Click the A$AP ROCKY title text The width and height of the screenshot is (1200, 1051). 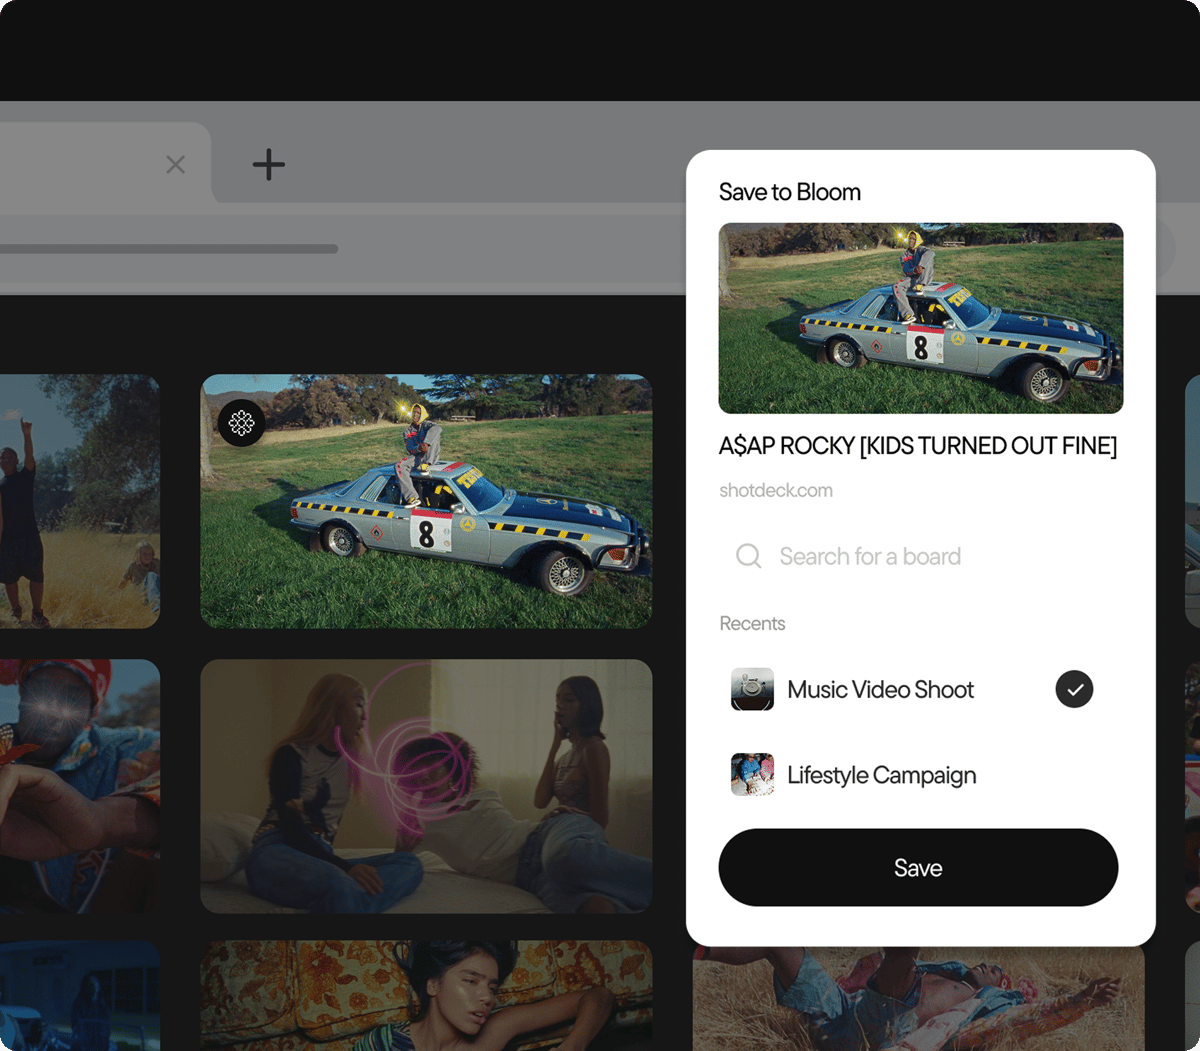coord(918,446)
